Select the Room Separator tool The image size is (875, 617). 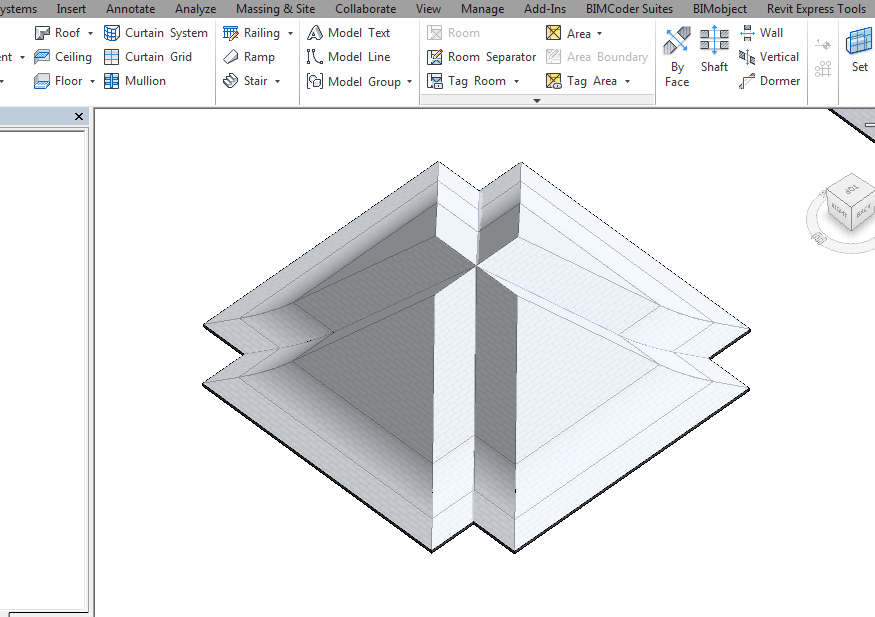(481, 57)
